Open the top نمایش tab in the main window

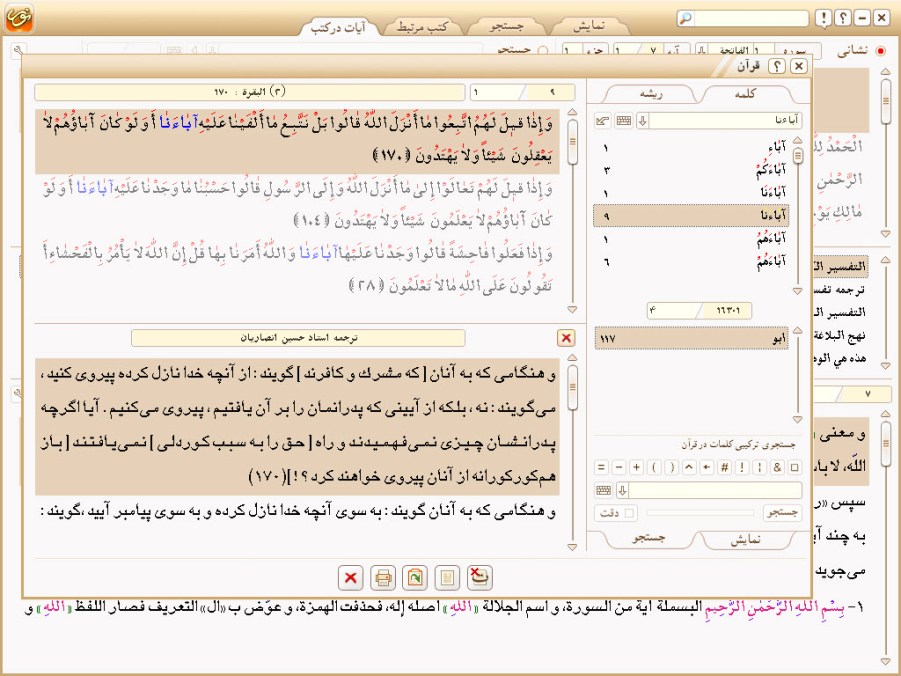click(x=588, y=26)
